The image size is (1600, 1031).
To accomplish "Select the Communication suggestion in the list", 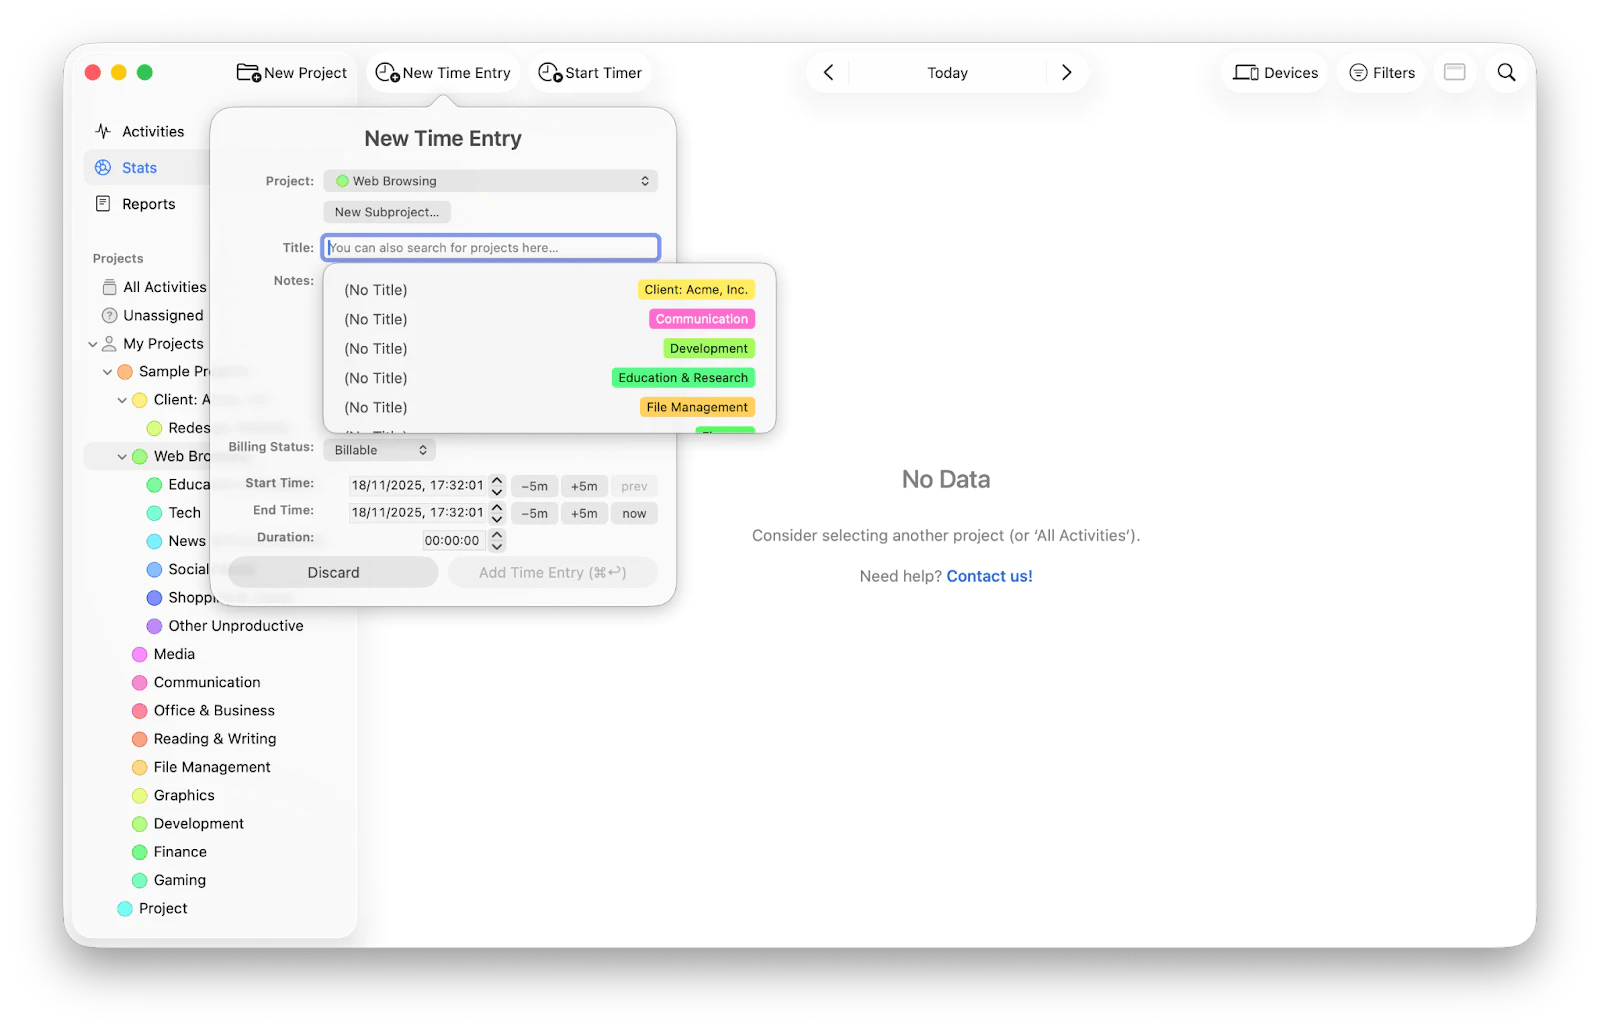I will click(550, 318).
